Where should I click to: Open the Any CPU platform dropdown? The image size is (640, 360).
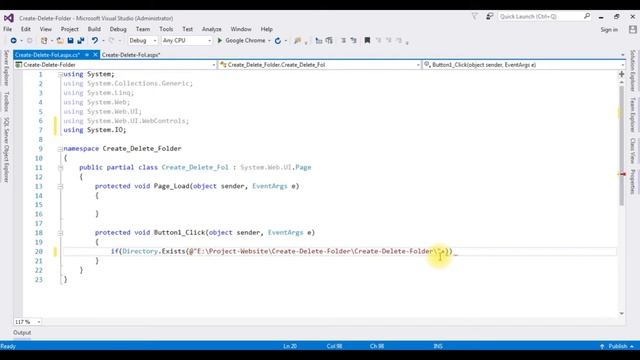187,40
